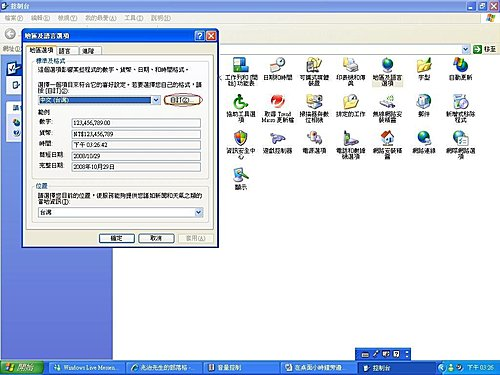Open the Trend Micro update icon
This screenshot has height=375, width=500.
[277, 108]
